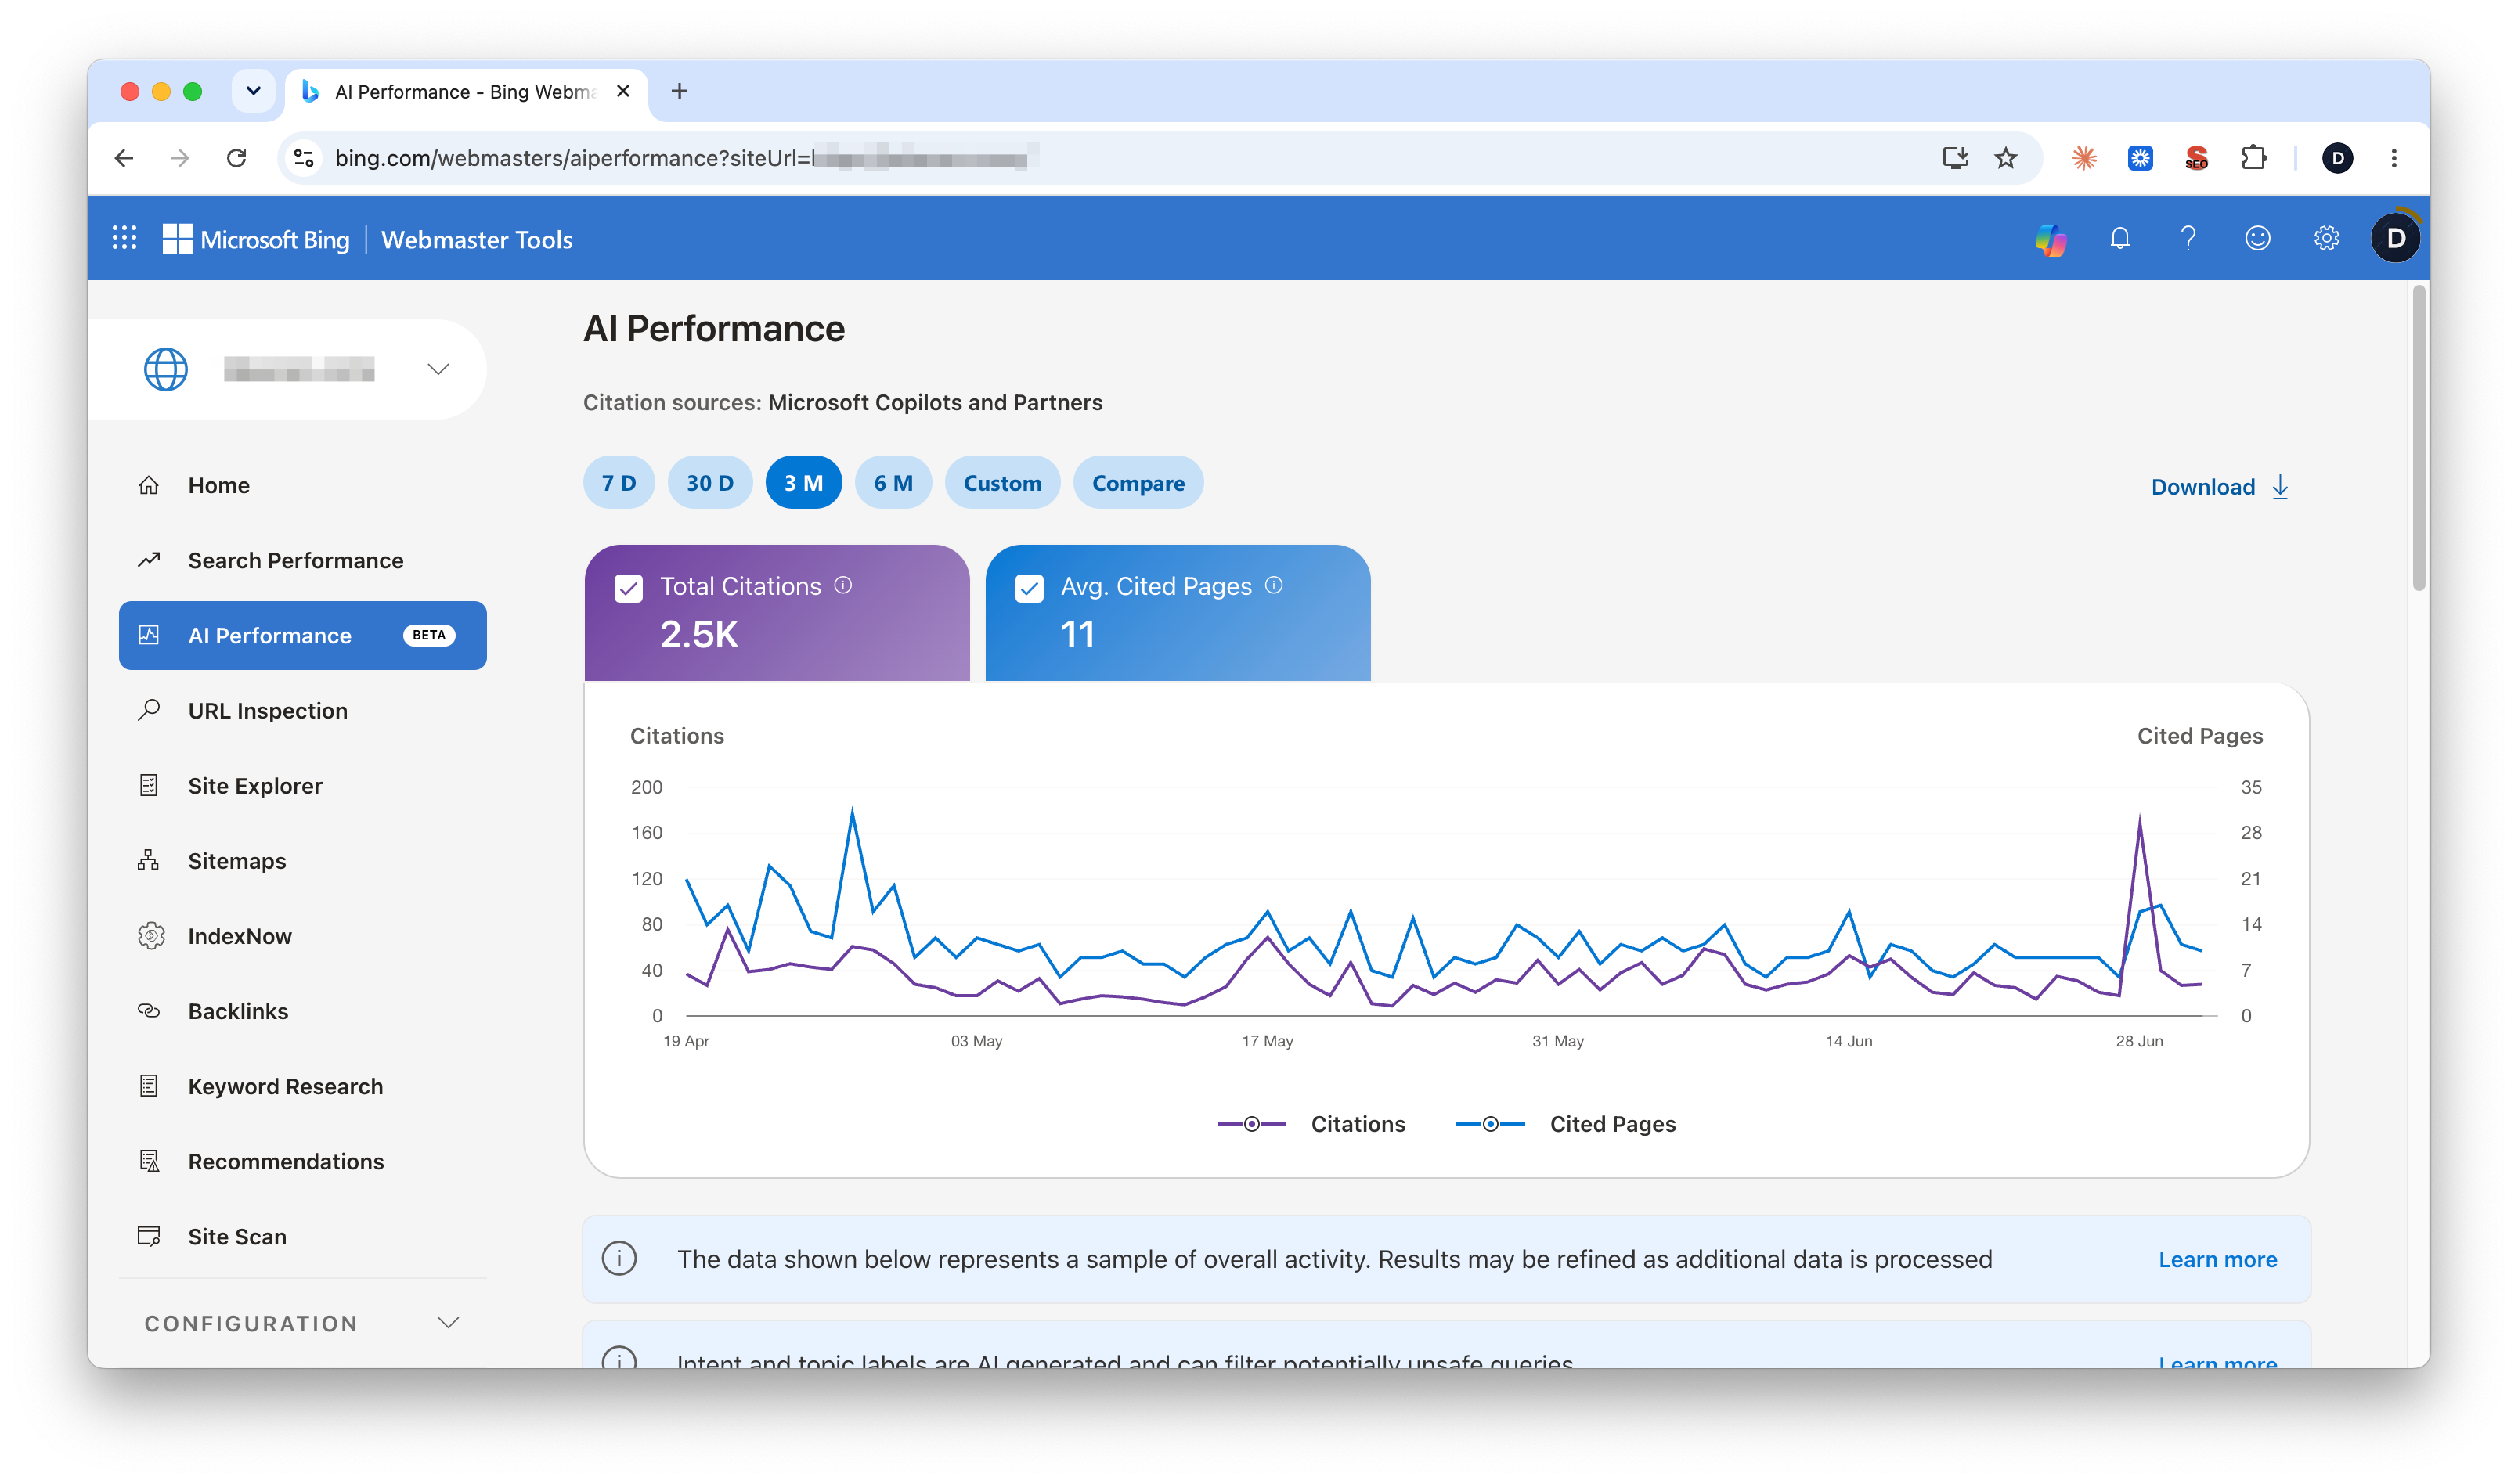Image resolution: width=2518 pixels, height=1484 pixels.
Task: Open the SEO browser extension
Action: tap(2196, 158)
